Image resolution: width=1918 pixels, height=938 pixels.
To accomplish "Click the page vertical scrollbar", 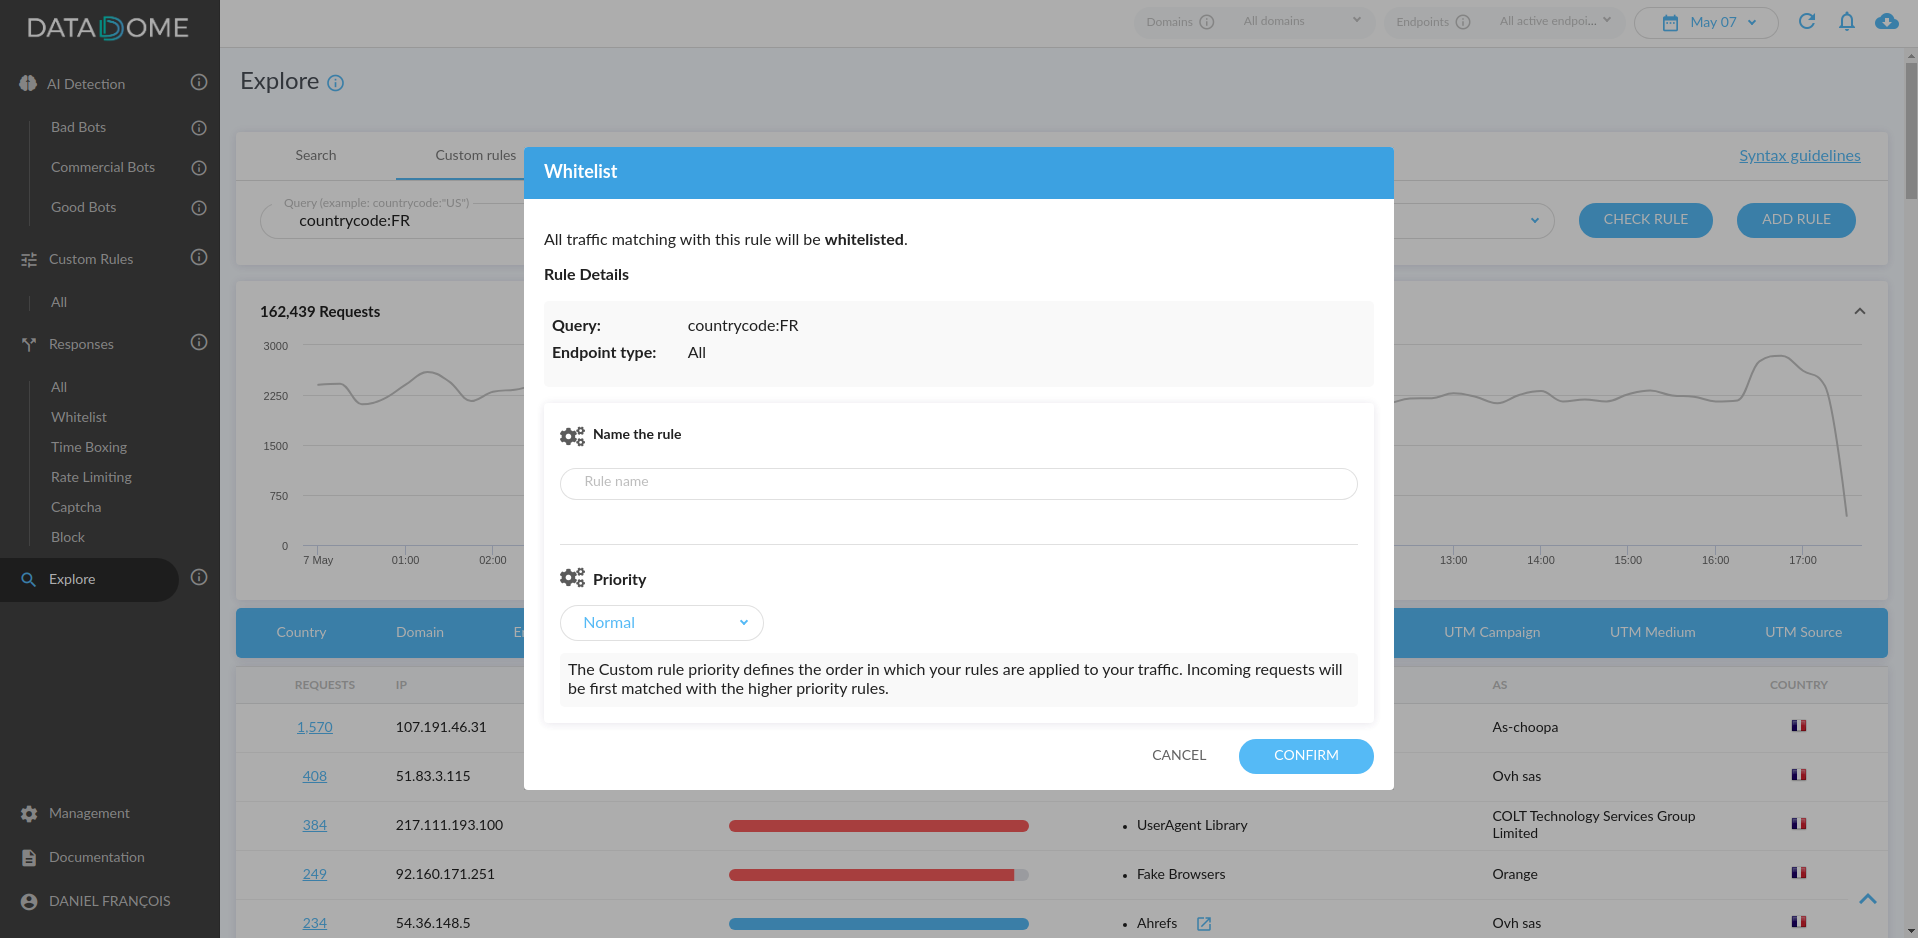I will tap(1911, 130).
